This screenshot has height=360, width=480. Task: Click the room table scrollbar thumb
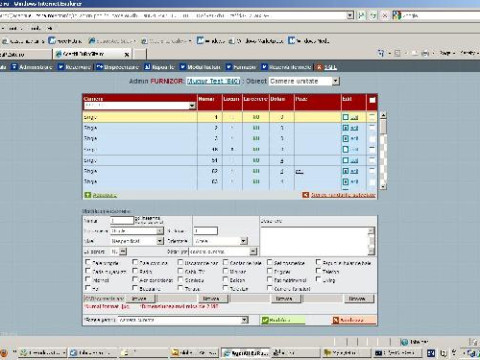[x=383, y=127]
